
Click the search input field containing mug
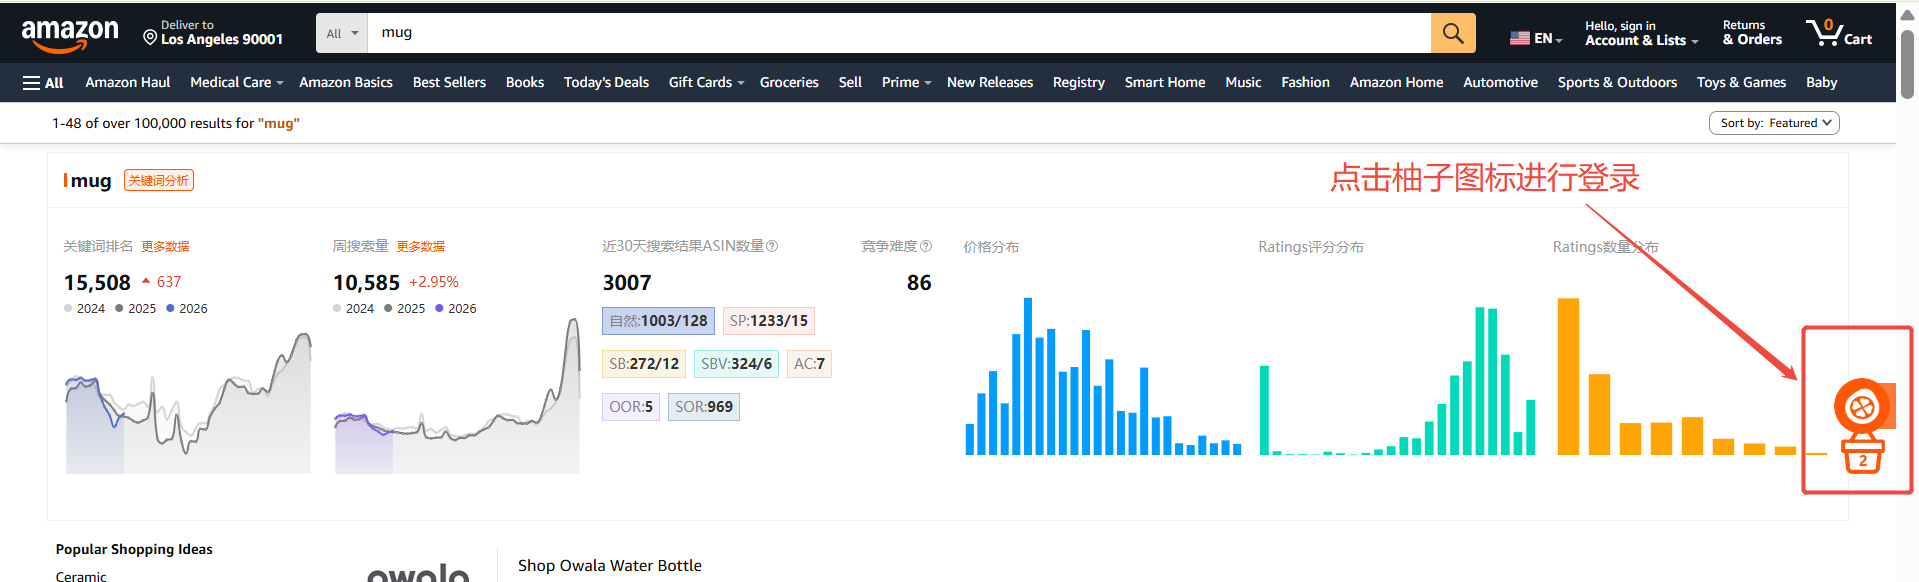899,33
